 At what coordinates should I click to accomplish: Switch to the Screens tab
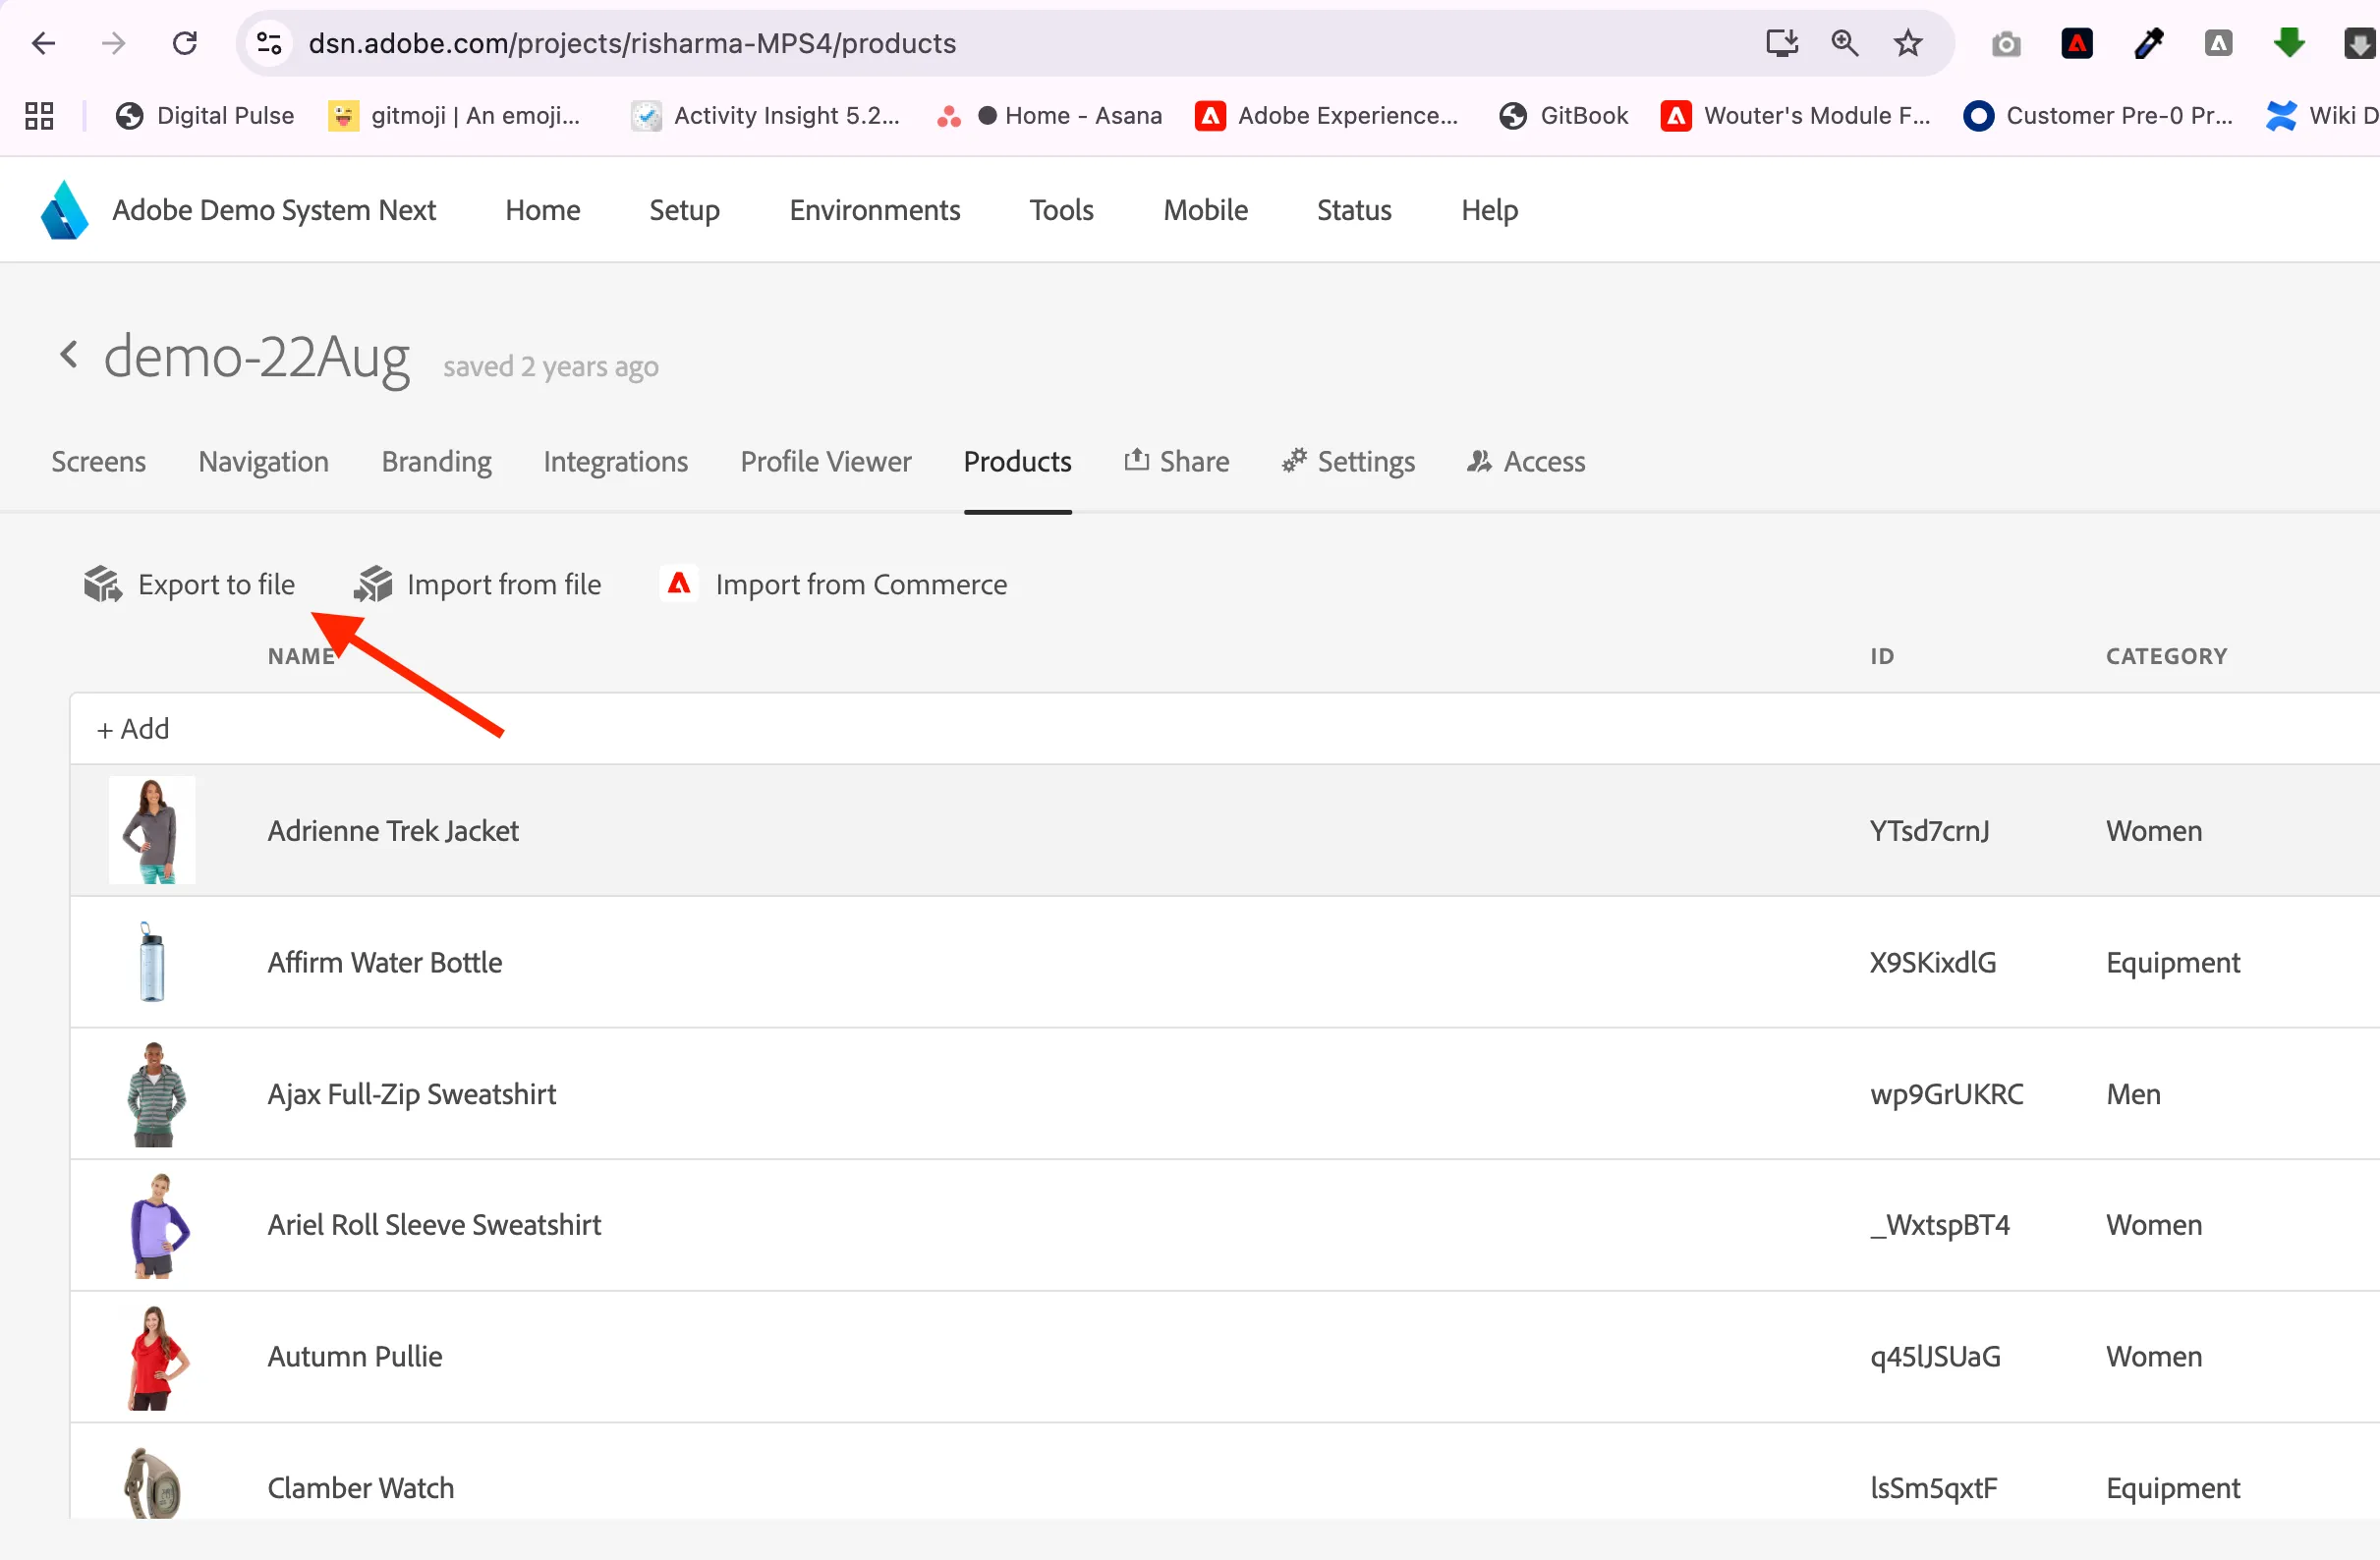point(98,462)
